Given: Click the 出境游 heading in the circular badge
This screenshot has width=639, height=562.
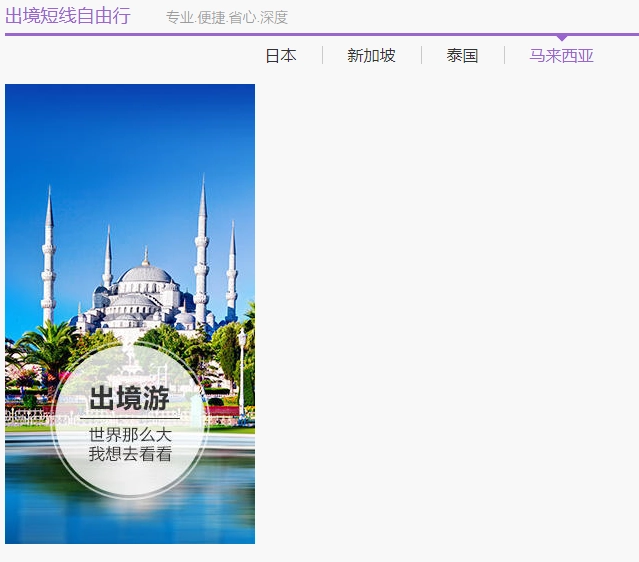Looking at the screenshot, I should tap(129, 398).
